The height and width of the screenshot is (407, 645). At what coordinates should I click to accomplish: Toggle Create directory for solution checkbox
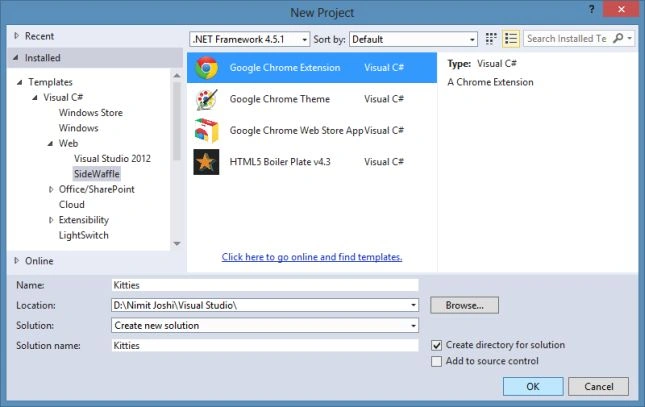pyautogui.click(x=436, y=345)
